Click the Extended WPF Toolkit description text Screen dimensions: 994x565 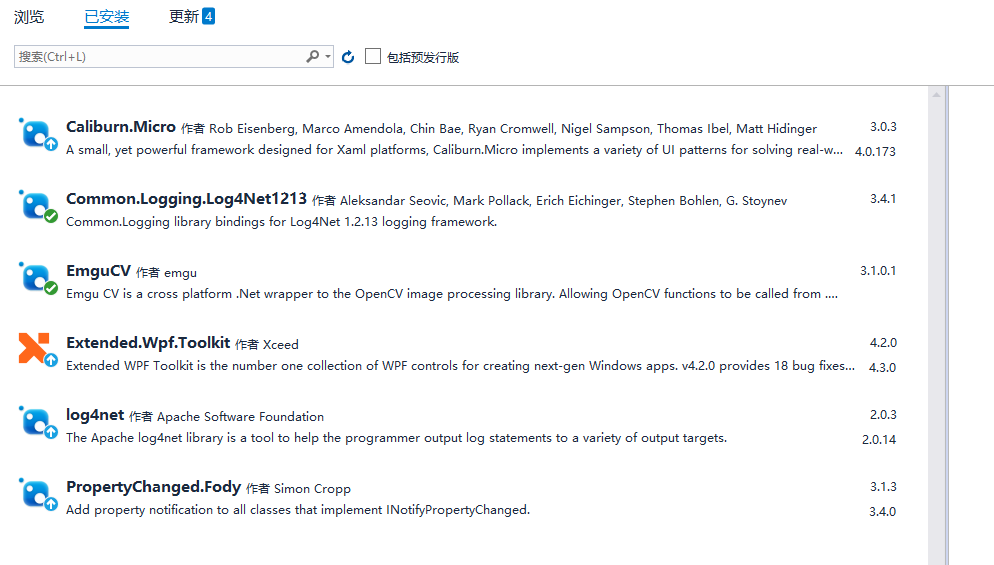(460, 366)
